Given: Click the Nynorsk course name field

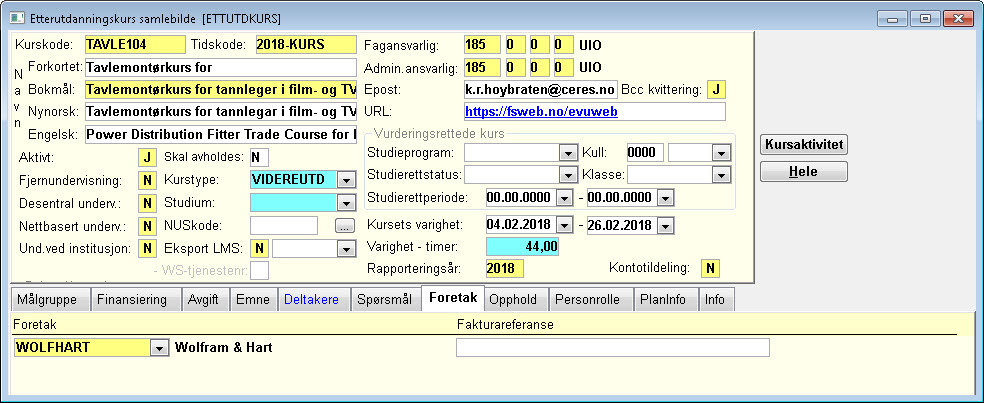Looking at the screenshot, I should point(220,112).
